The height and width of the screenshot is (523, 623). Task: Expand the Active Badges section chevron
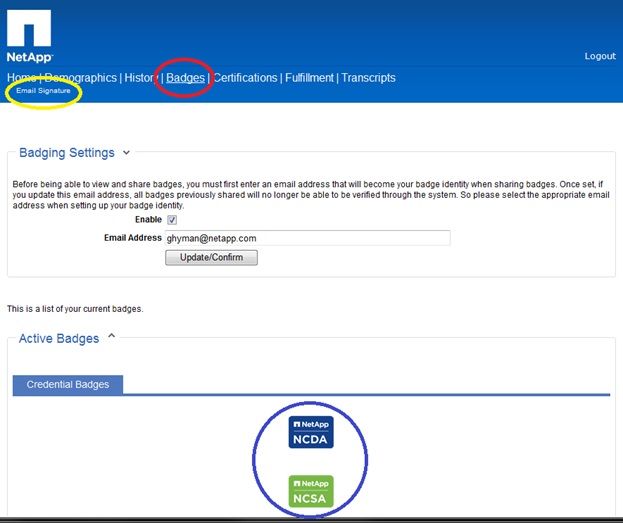(x=112, y=336)
